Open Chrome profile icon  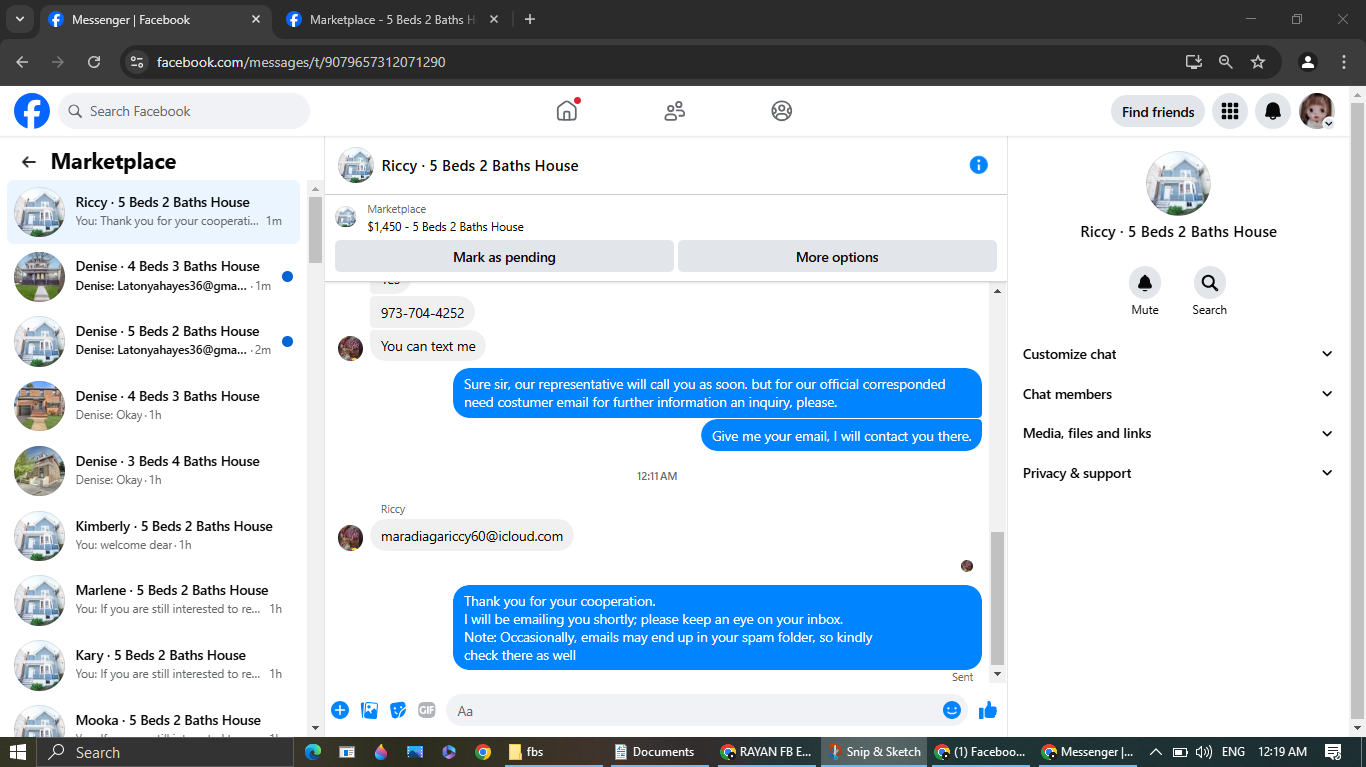[x=1308, y=62]
